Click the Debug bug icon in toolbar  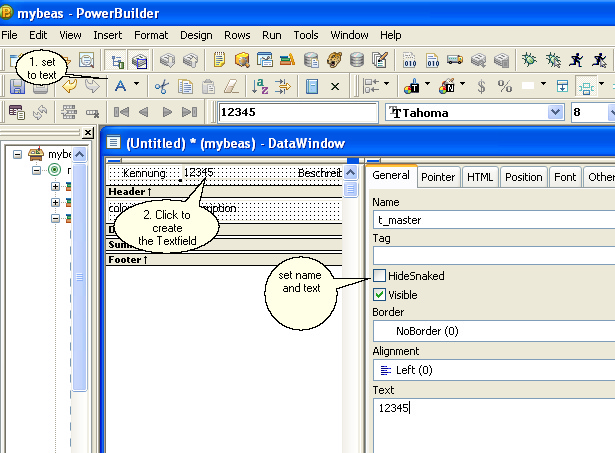coord(527,60)
